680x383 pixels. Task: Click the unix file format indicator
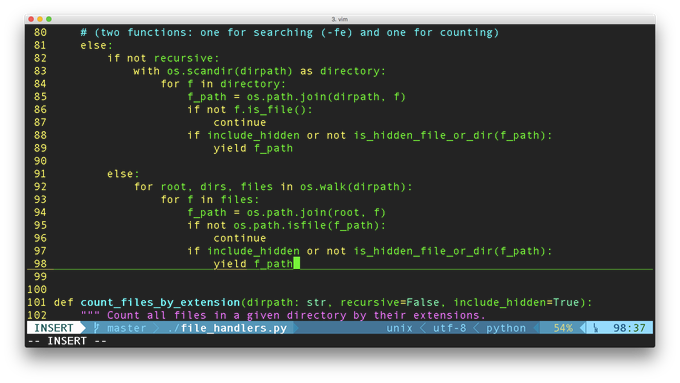(399, 328)
